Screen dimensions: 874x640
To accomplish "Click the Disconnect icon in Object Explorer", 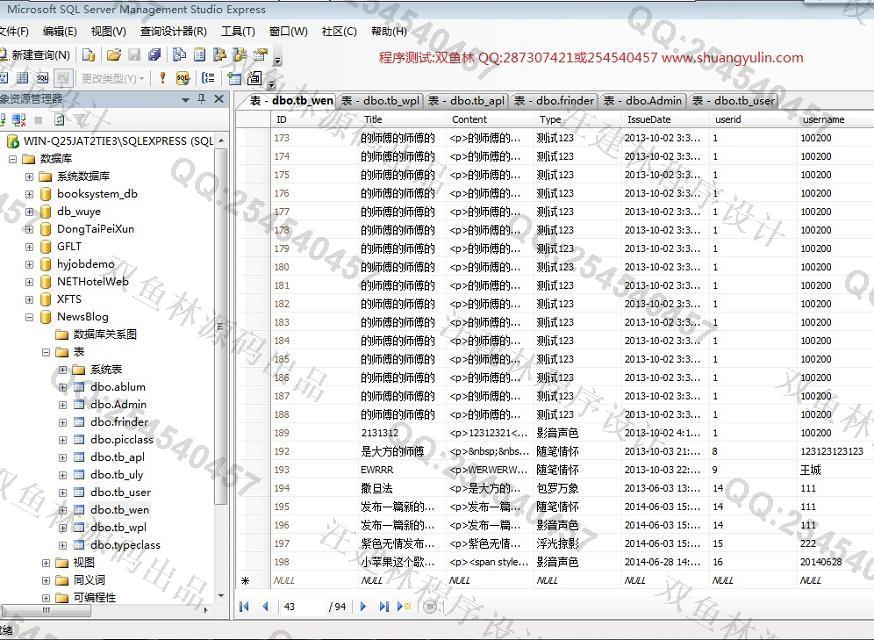I will (x=19, y=119).
